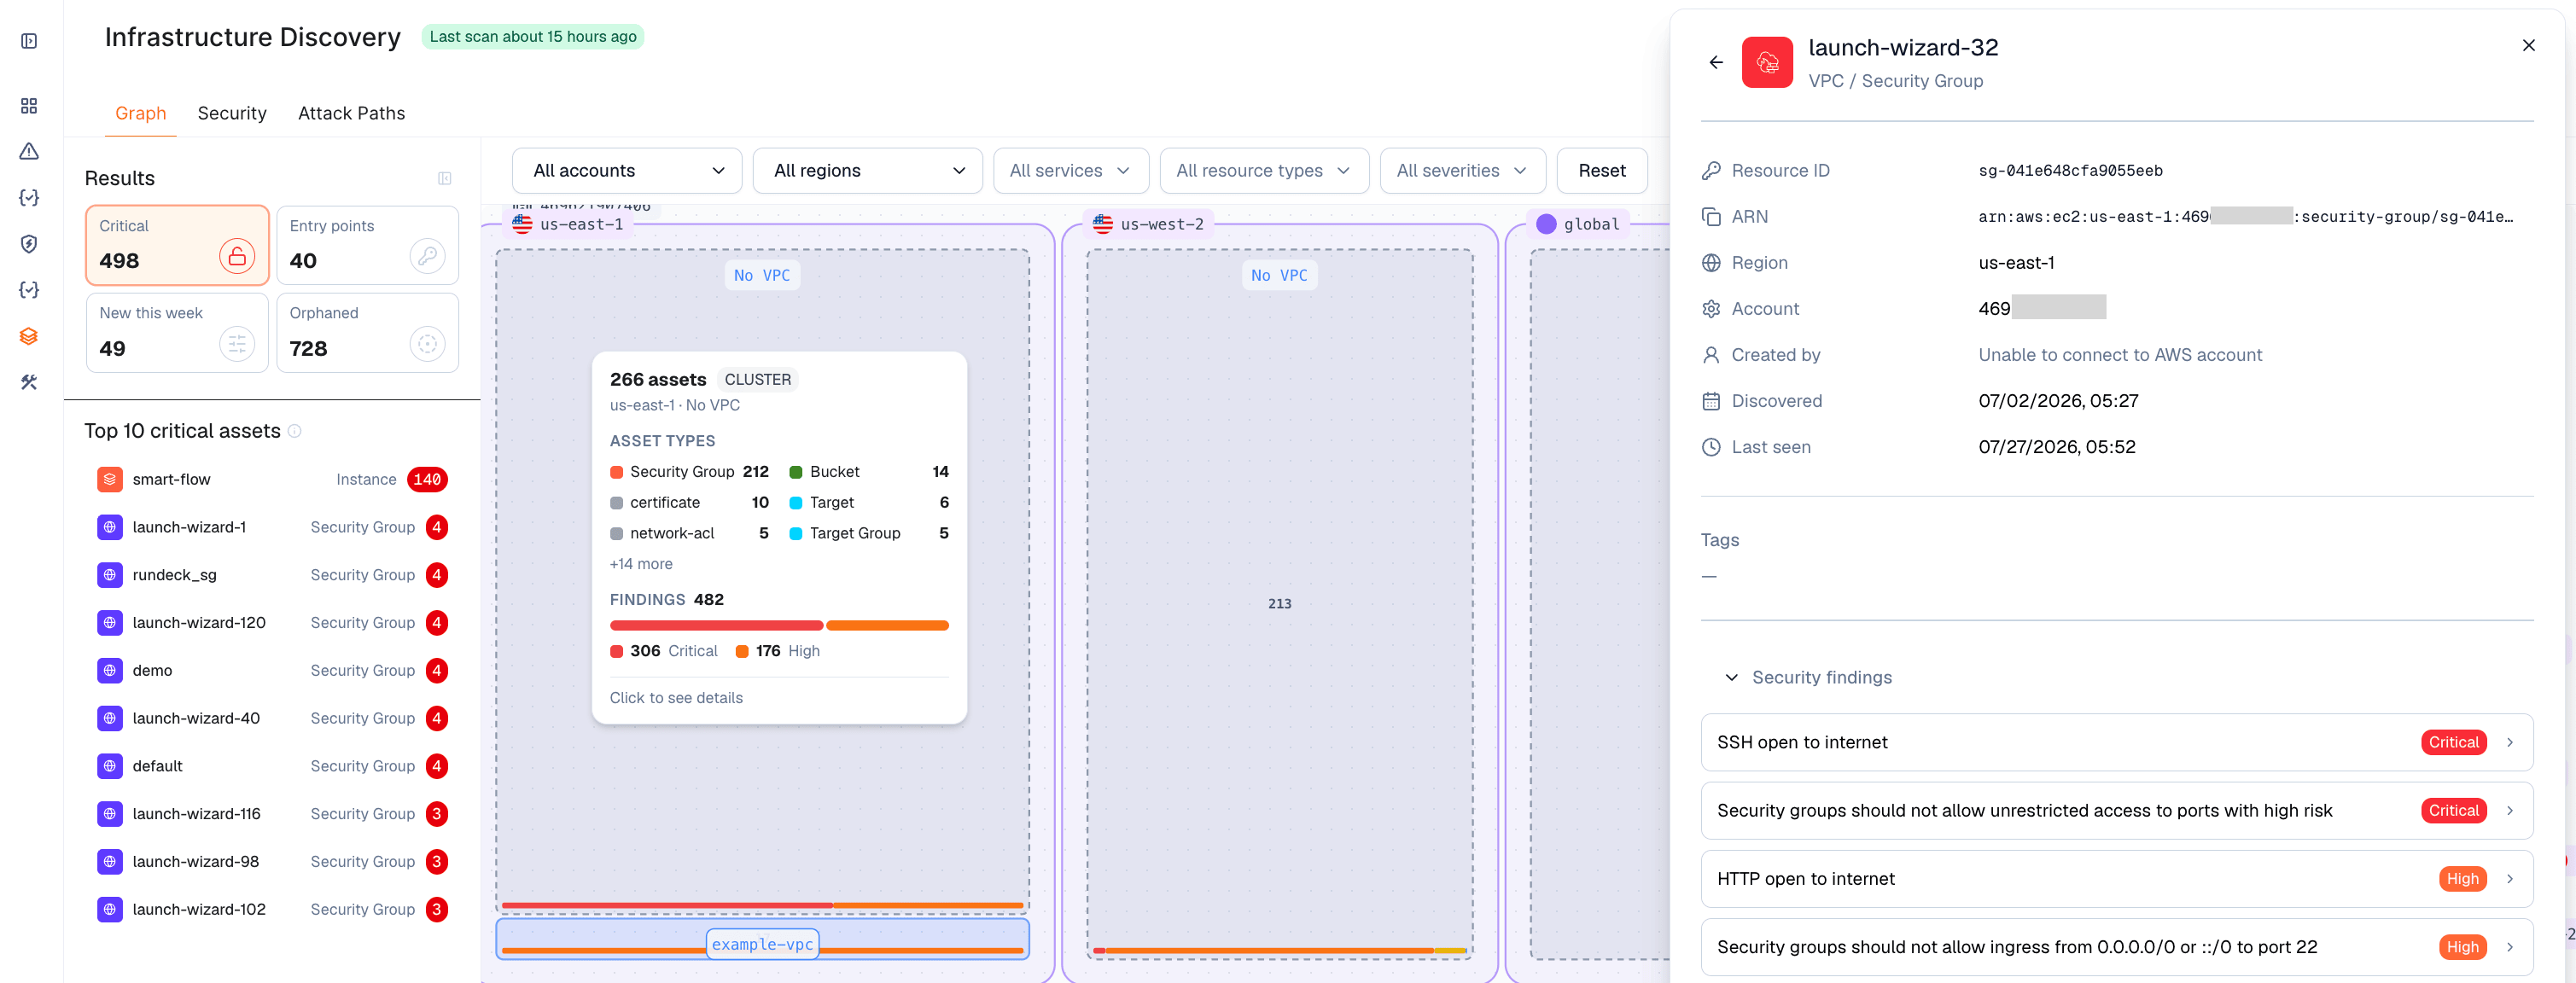The height and width of the screenshot is (983, 2576).
Task: Open the All services dropdown
Action: (1070, 171)
